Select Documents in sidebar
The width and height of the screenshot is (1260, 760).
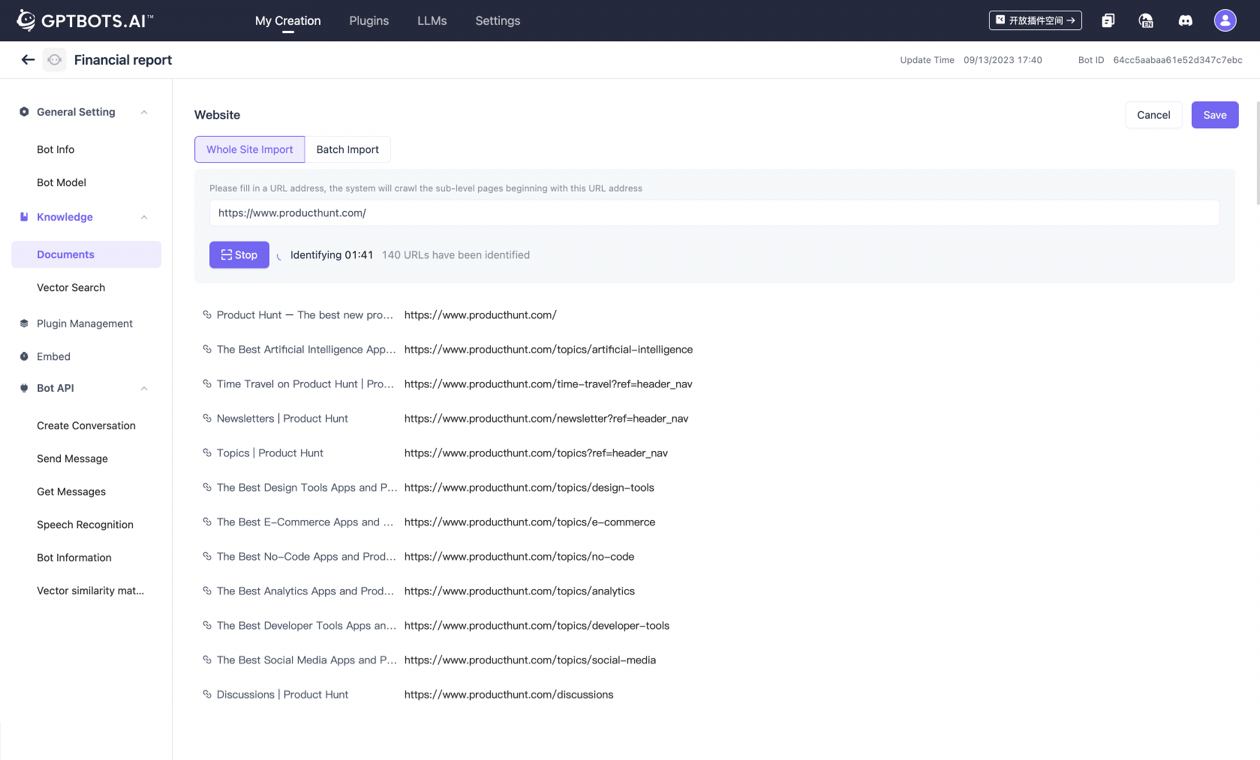coord(86,254)
